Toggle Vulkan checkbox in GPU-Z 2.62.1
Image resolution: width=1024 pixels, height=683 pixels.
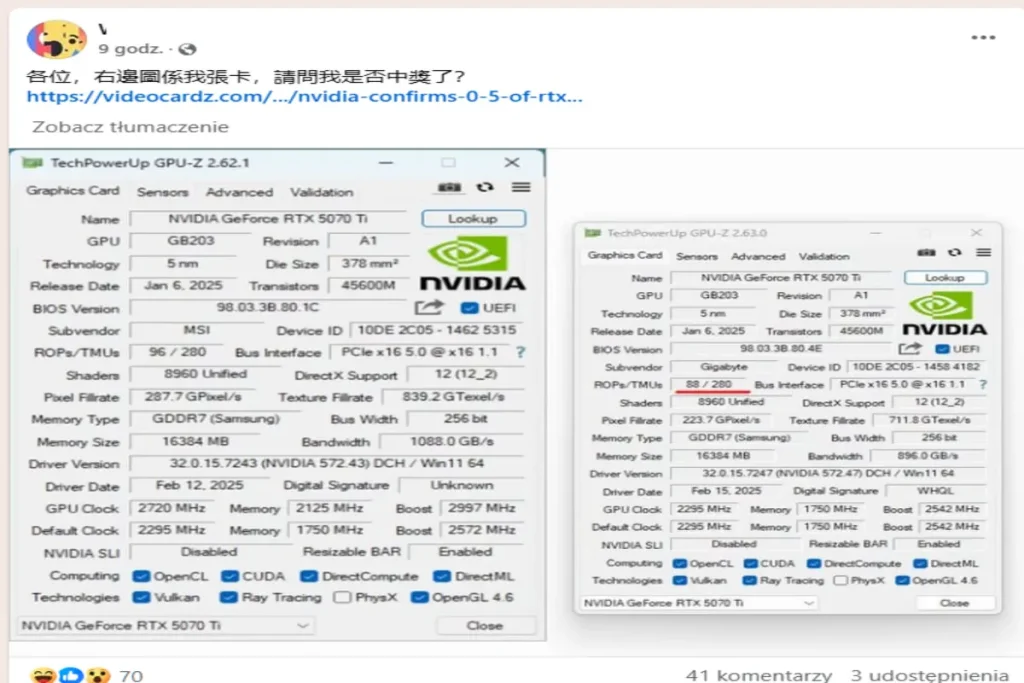click(x=140, y=597)
